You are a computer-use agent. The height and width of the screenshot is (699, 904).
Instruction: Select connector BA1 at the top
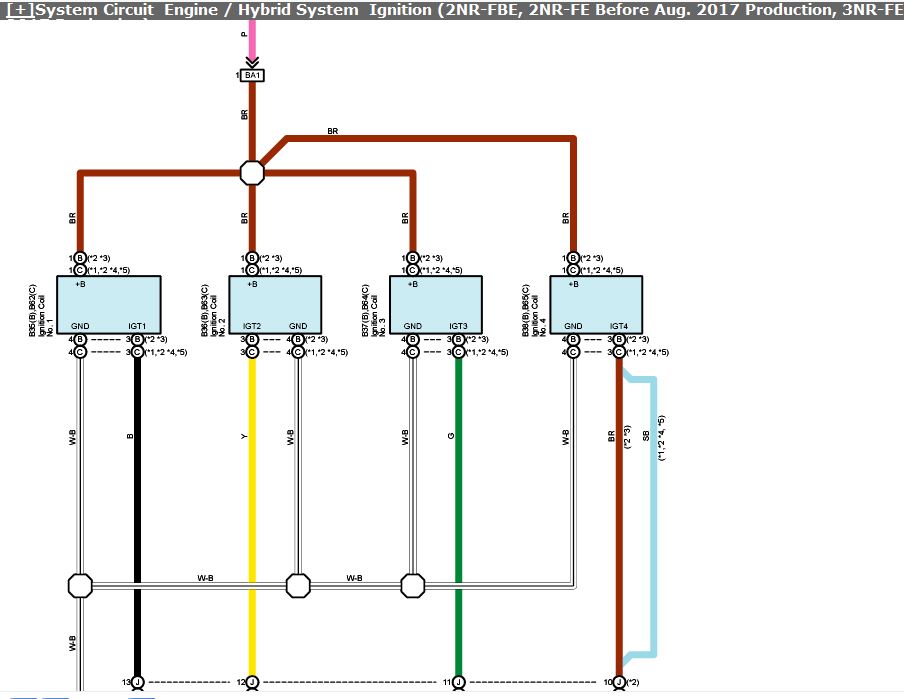pyautogui.click(x=251, y=73)
